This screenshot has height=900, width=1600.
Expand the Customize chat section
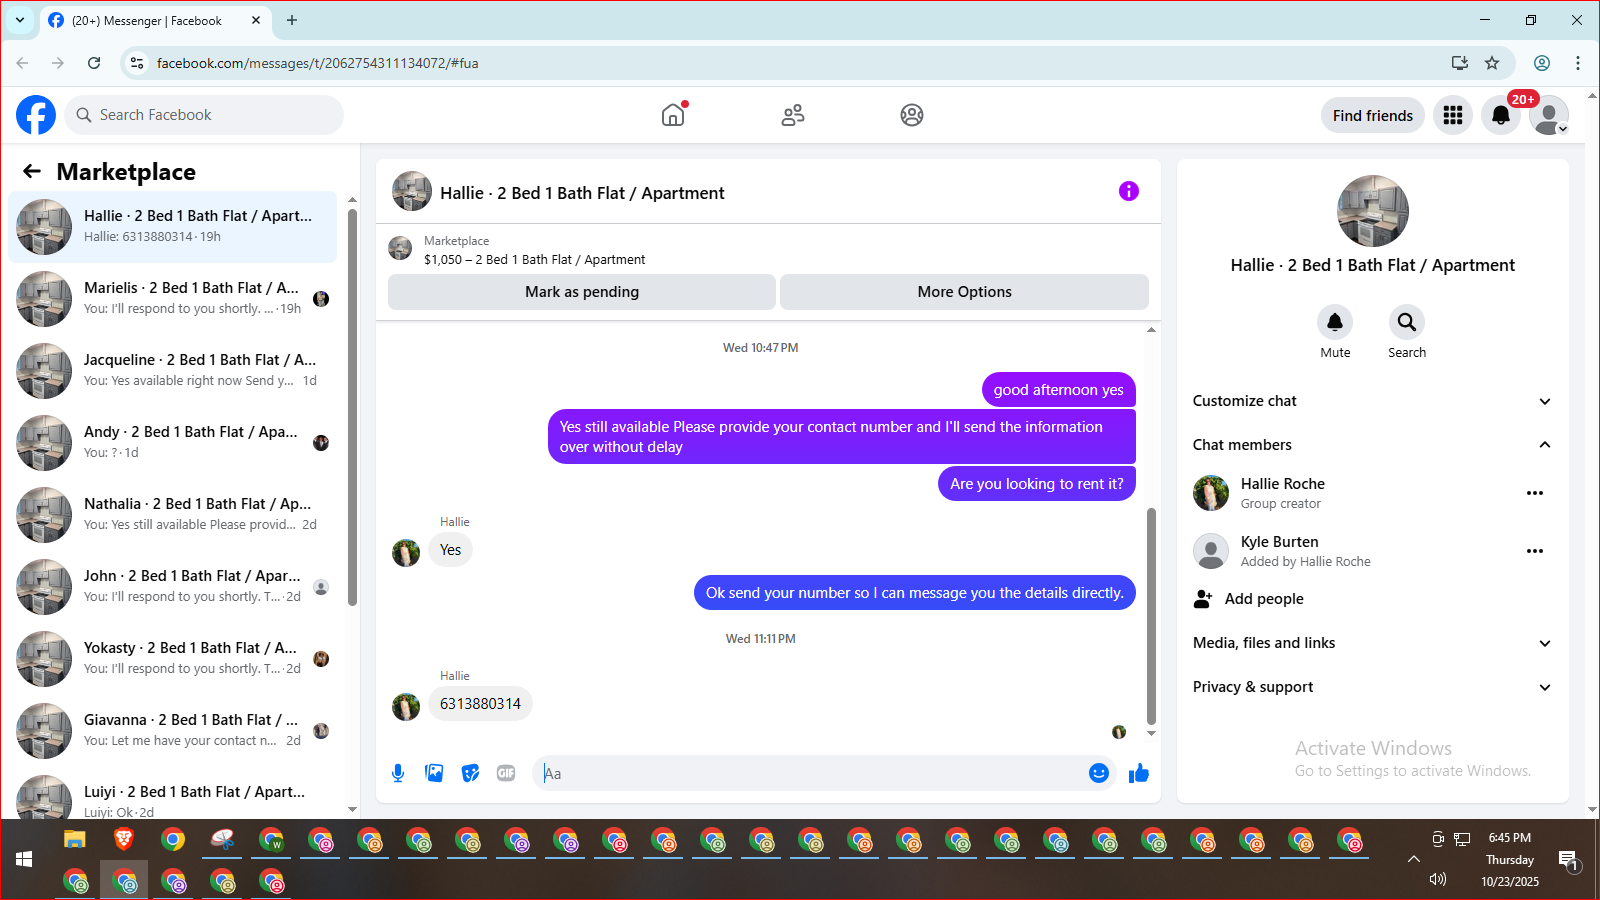coord(1373,401)
